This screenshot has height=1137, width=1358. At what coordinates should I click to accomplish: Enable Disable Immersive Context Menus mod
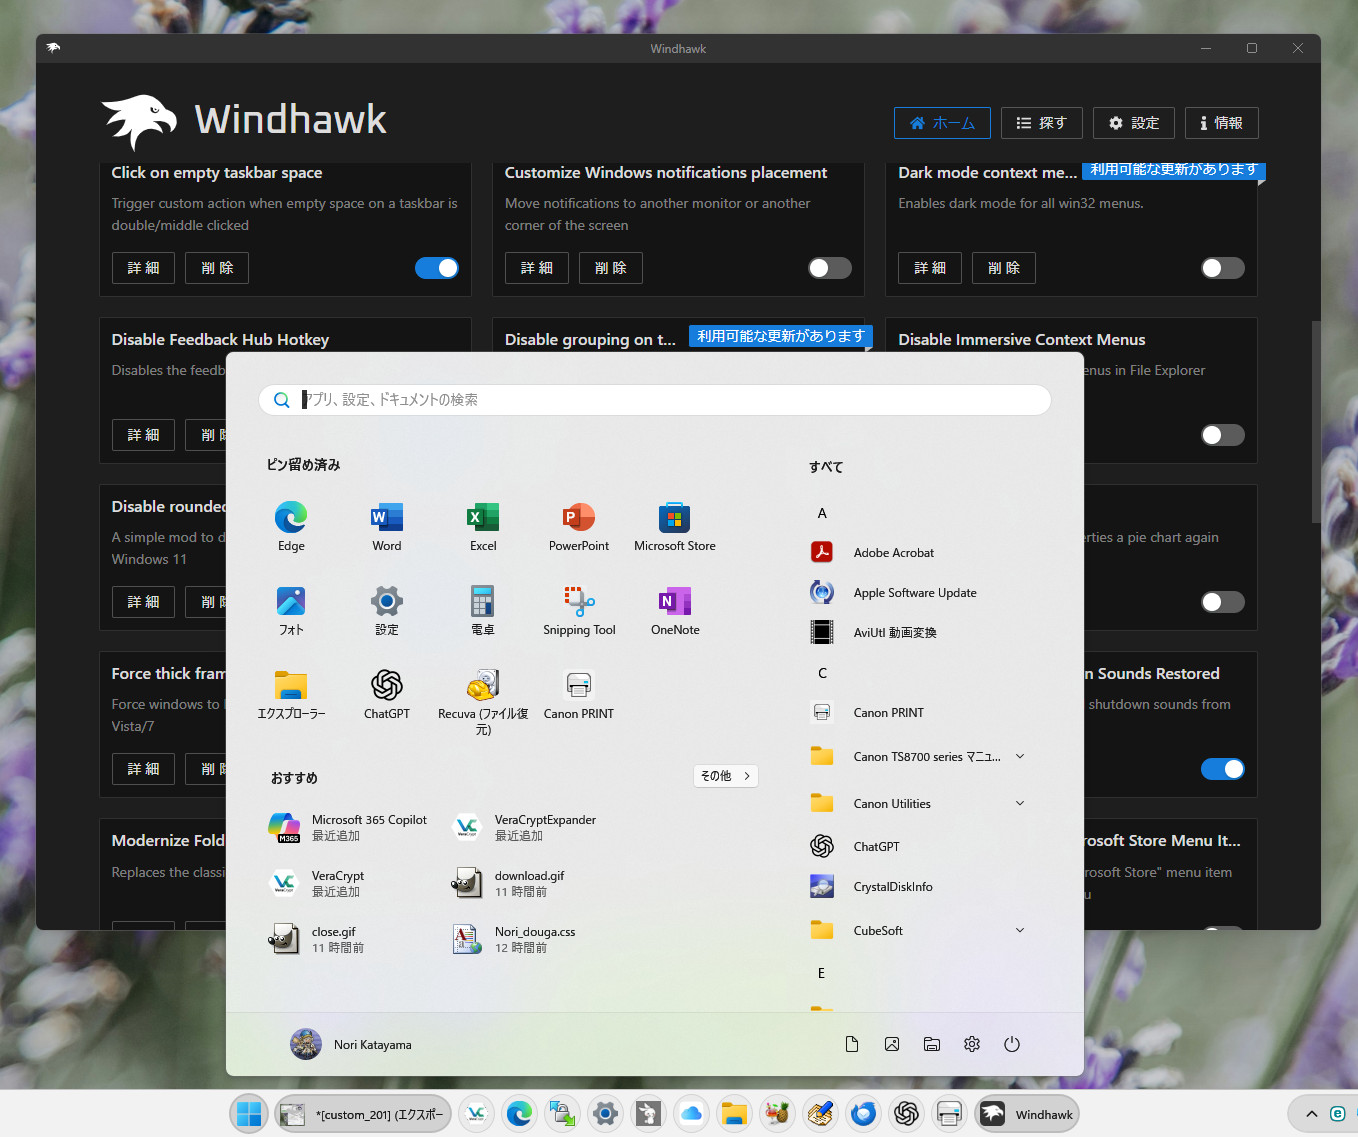pos(1223,435)
